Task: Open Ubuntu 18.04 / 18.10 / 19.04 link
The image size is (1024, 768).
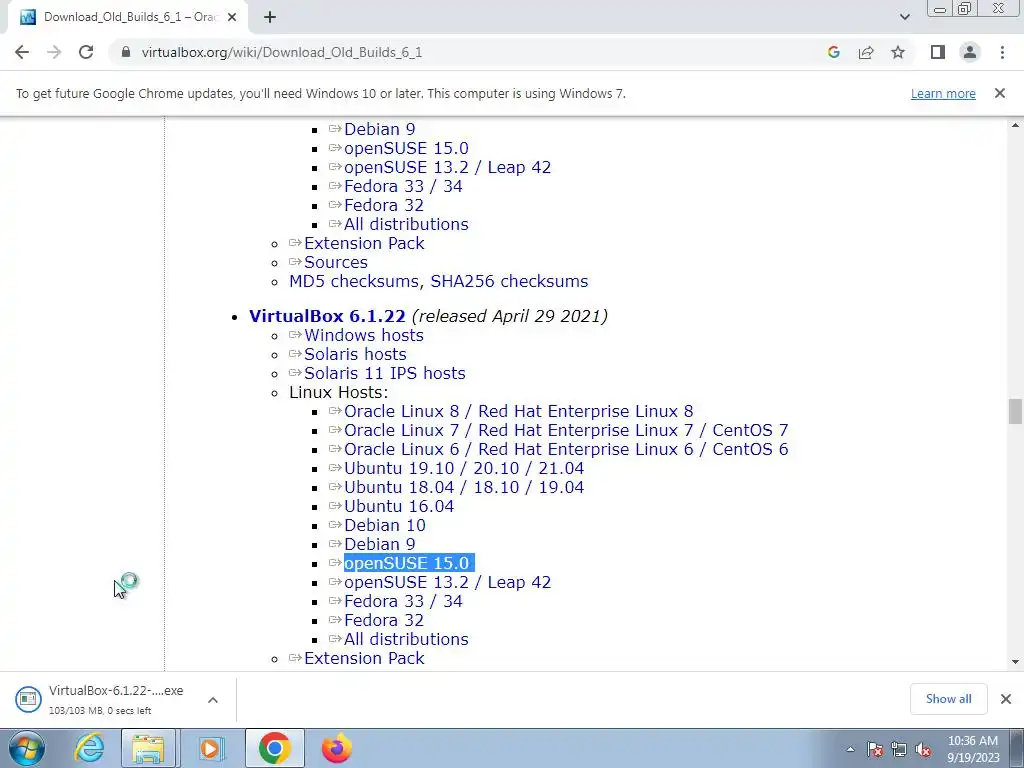Action: coord(464,487)
